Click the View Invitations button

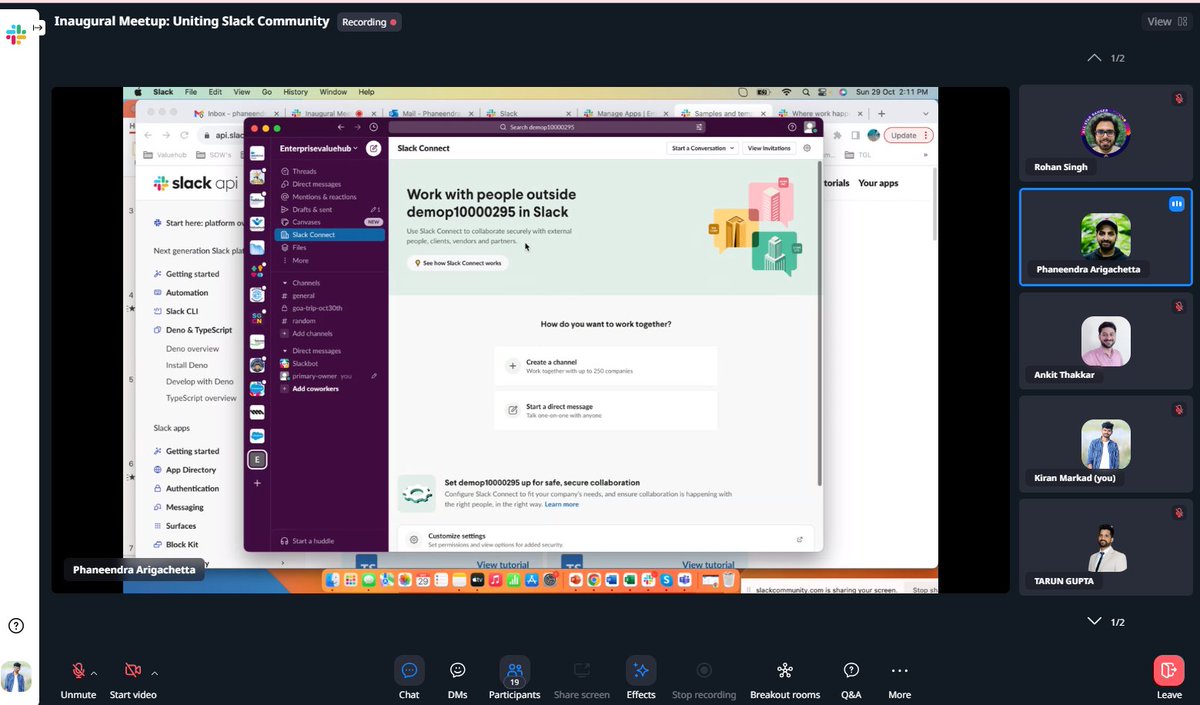pos(769,148)
